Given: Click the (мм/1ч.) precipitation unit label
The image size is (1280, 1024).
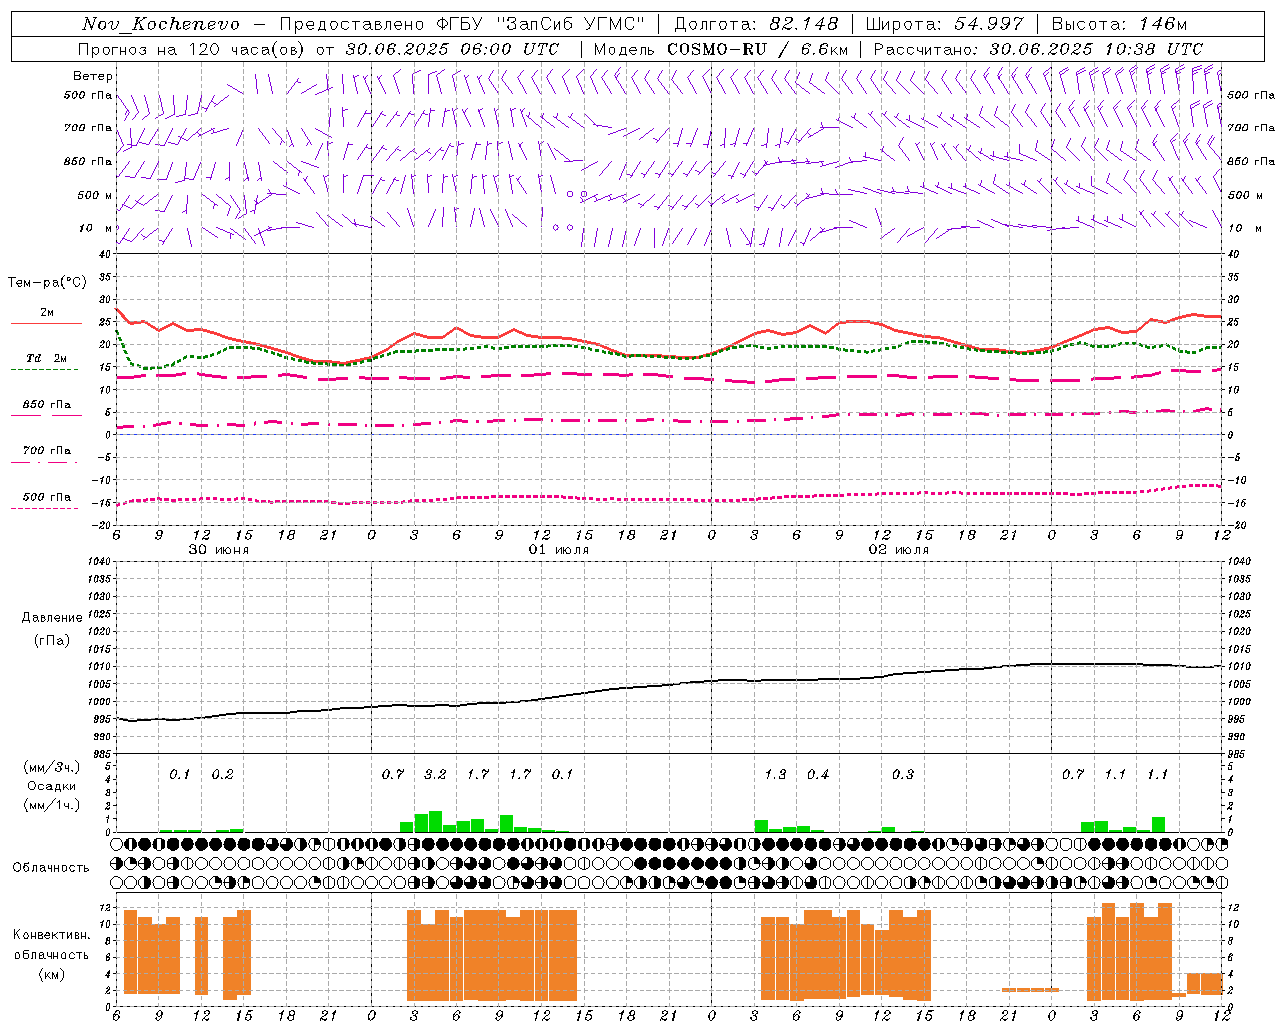Looking at the screenshot, I should pos(52,805).
